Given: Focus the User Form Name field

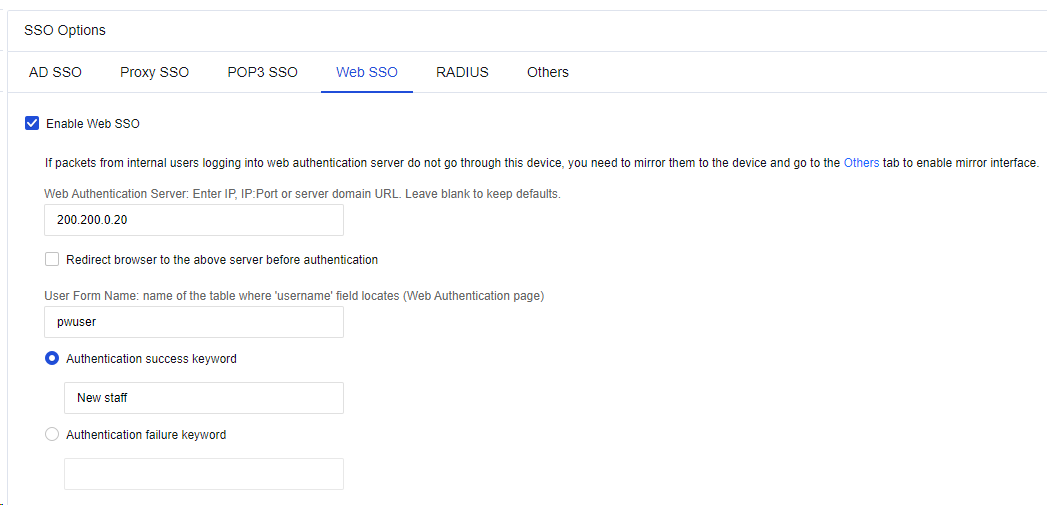Looking at the screenshot, I should 194,322.
